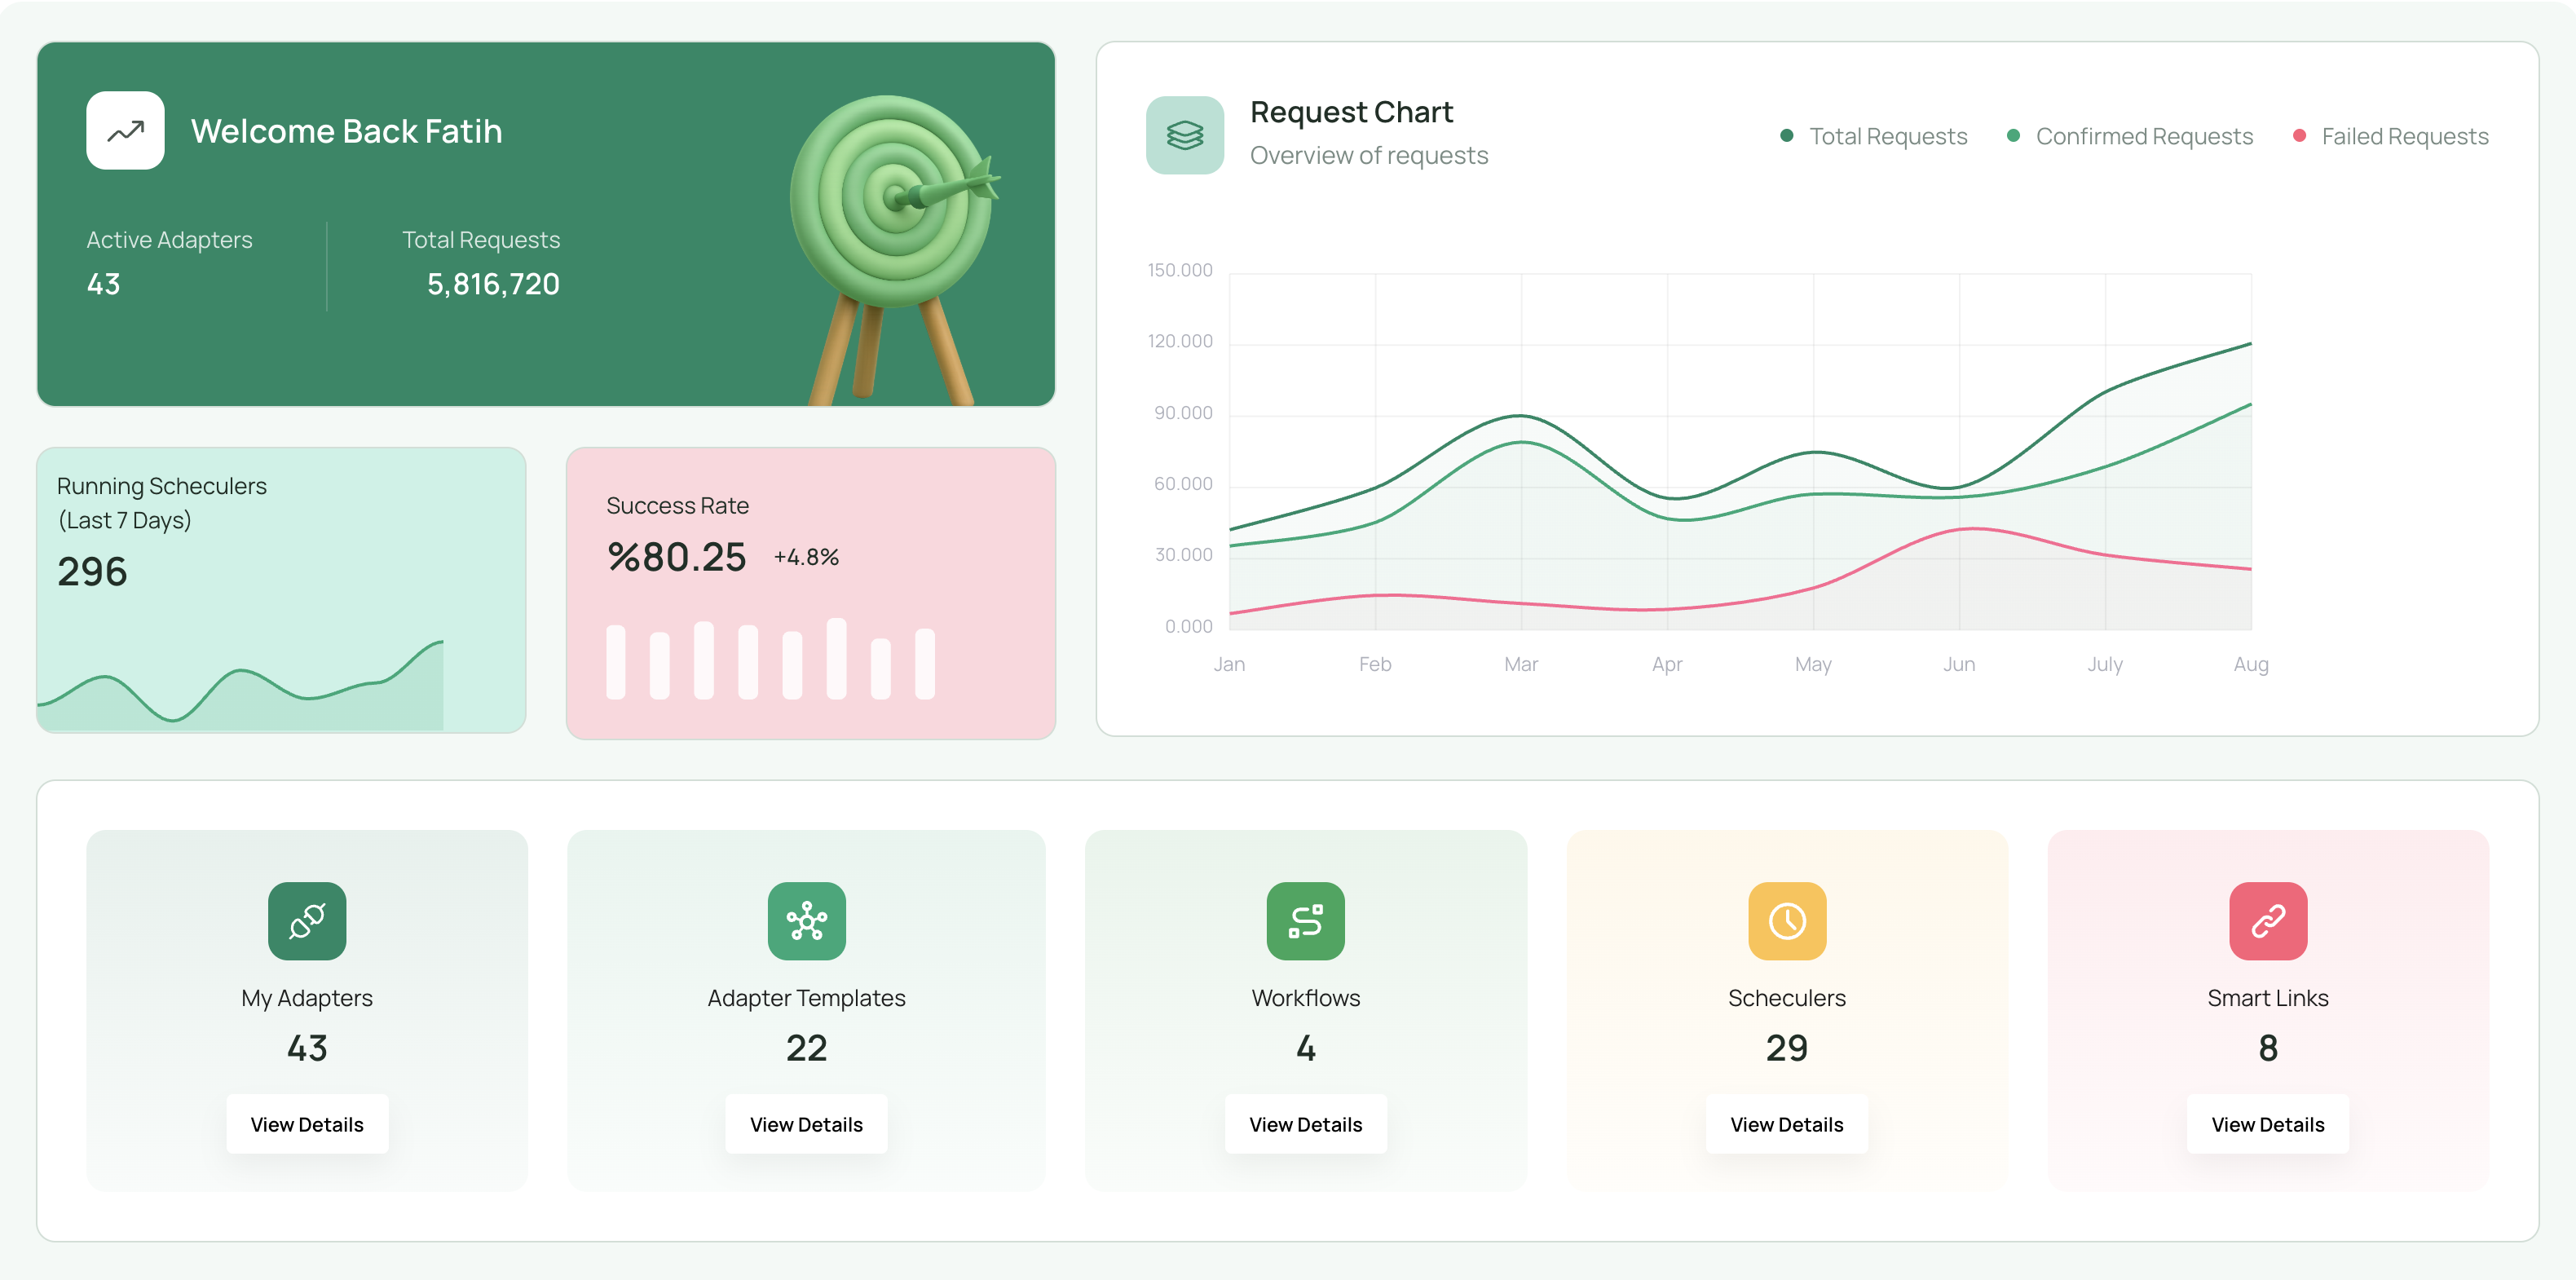Select the Mar label on chart axis

1520,664
